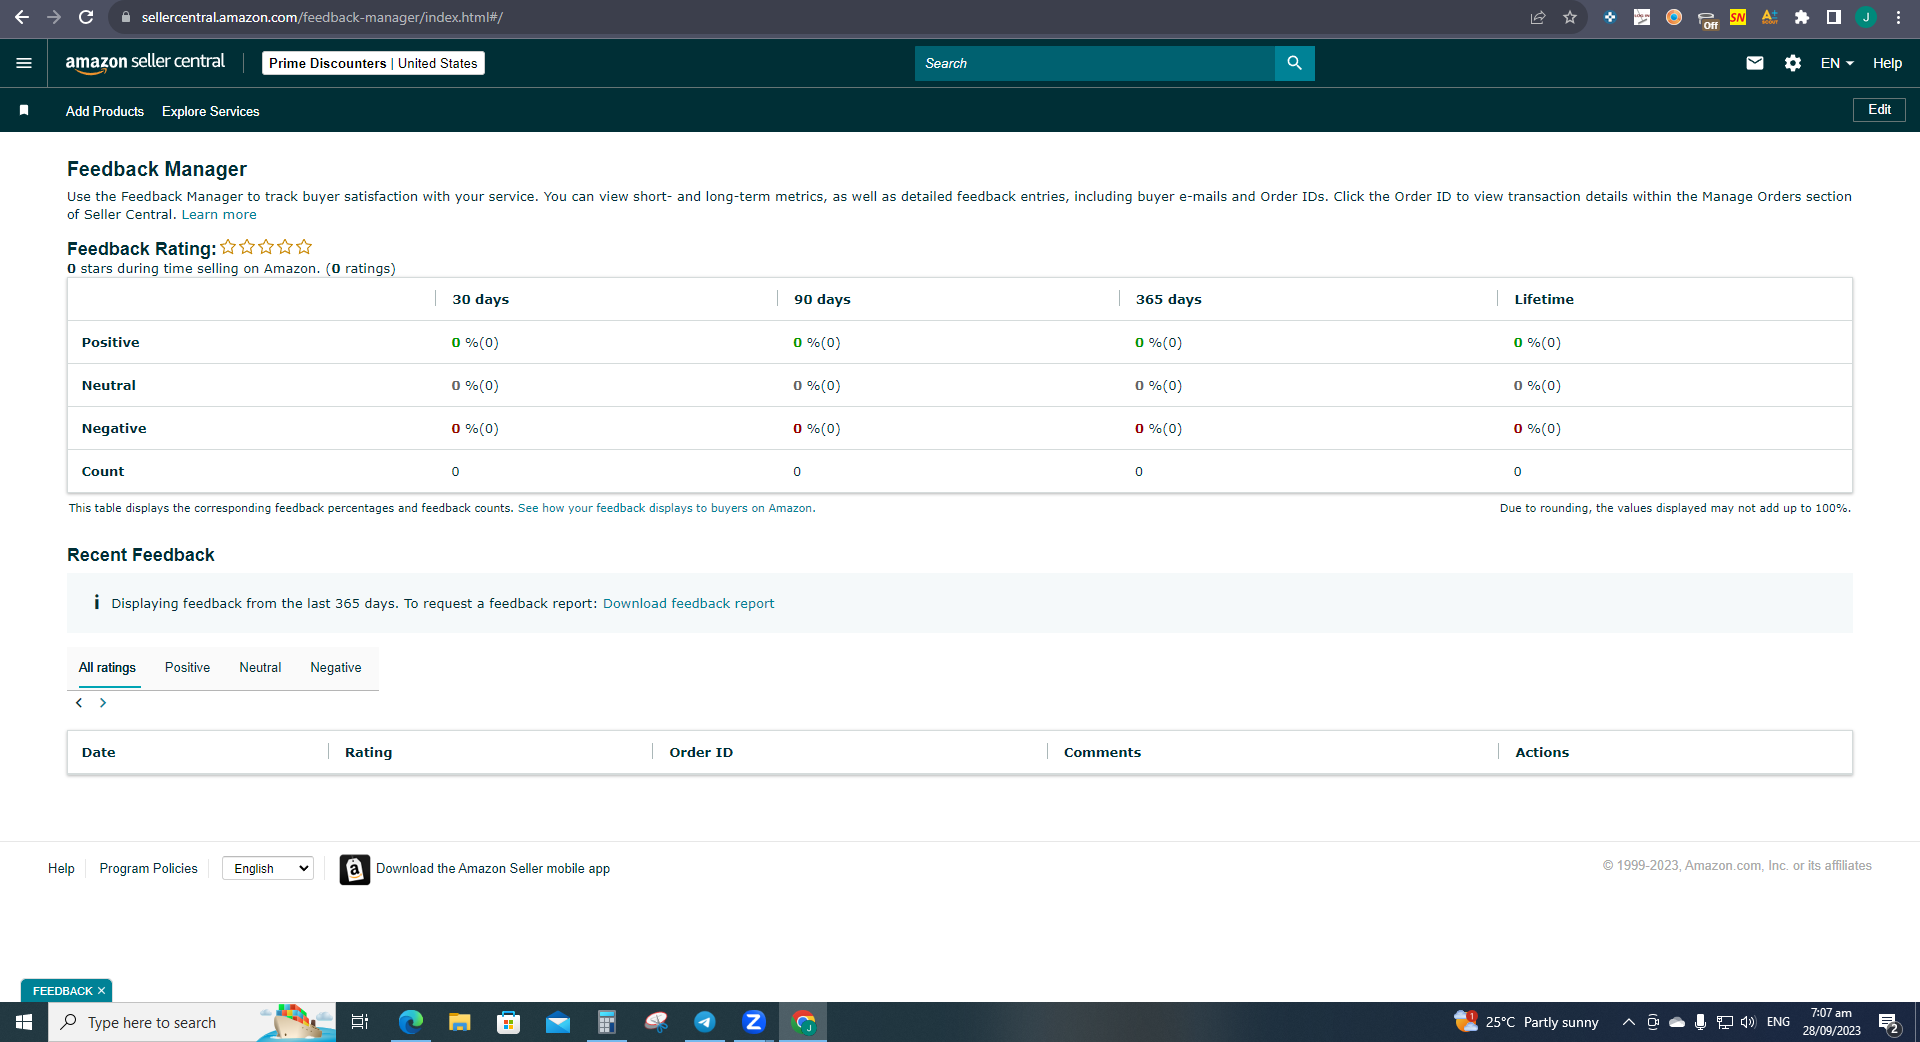
Task: Open Explore Services menu item
Action: [x=211, y=111]
